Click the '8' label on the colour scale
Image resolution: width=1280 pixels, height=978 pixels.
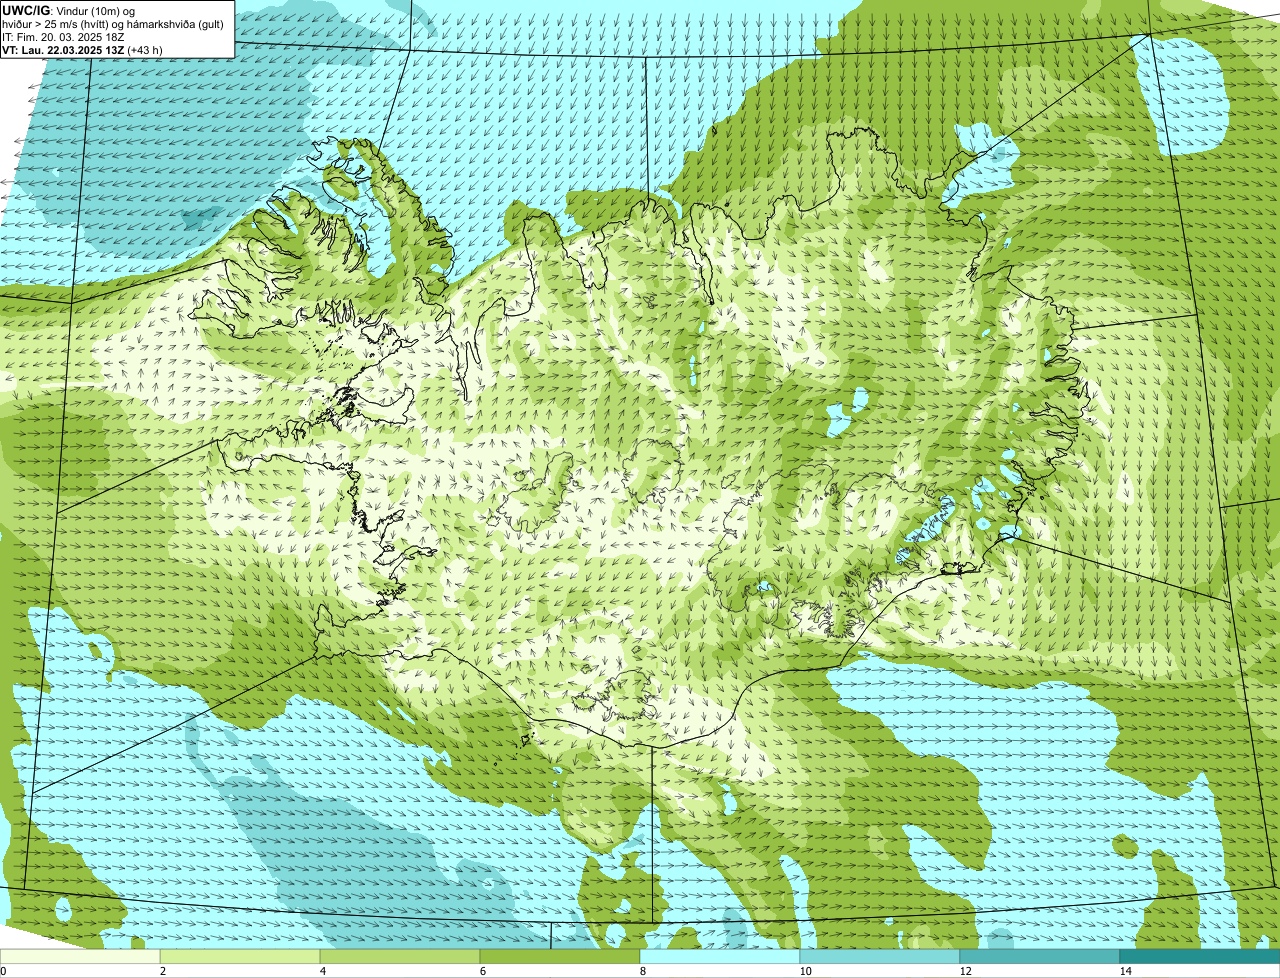pos(642,971)
